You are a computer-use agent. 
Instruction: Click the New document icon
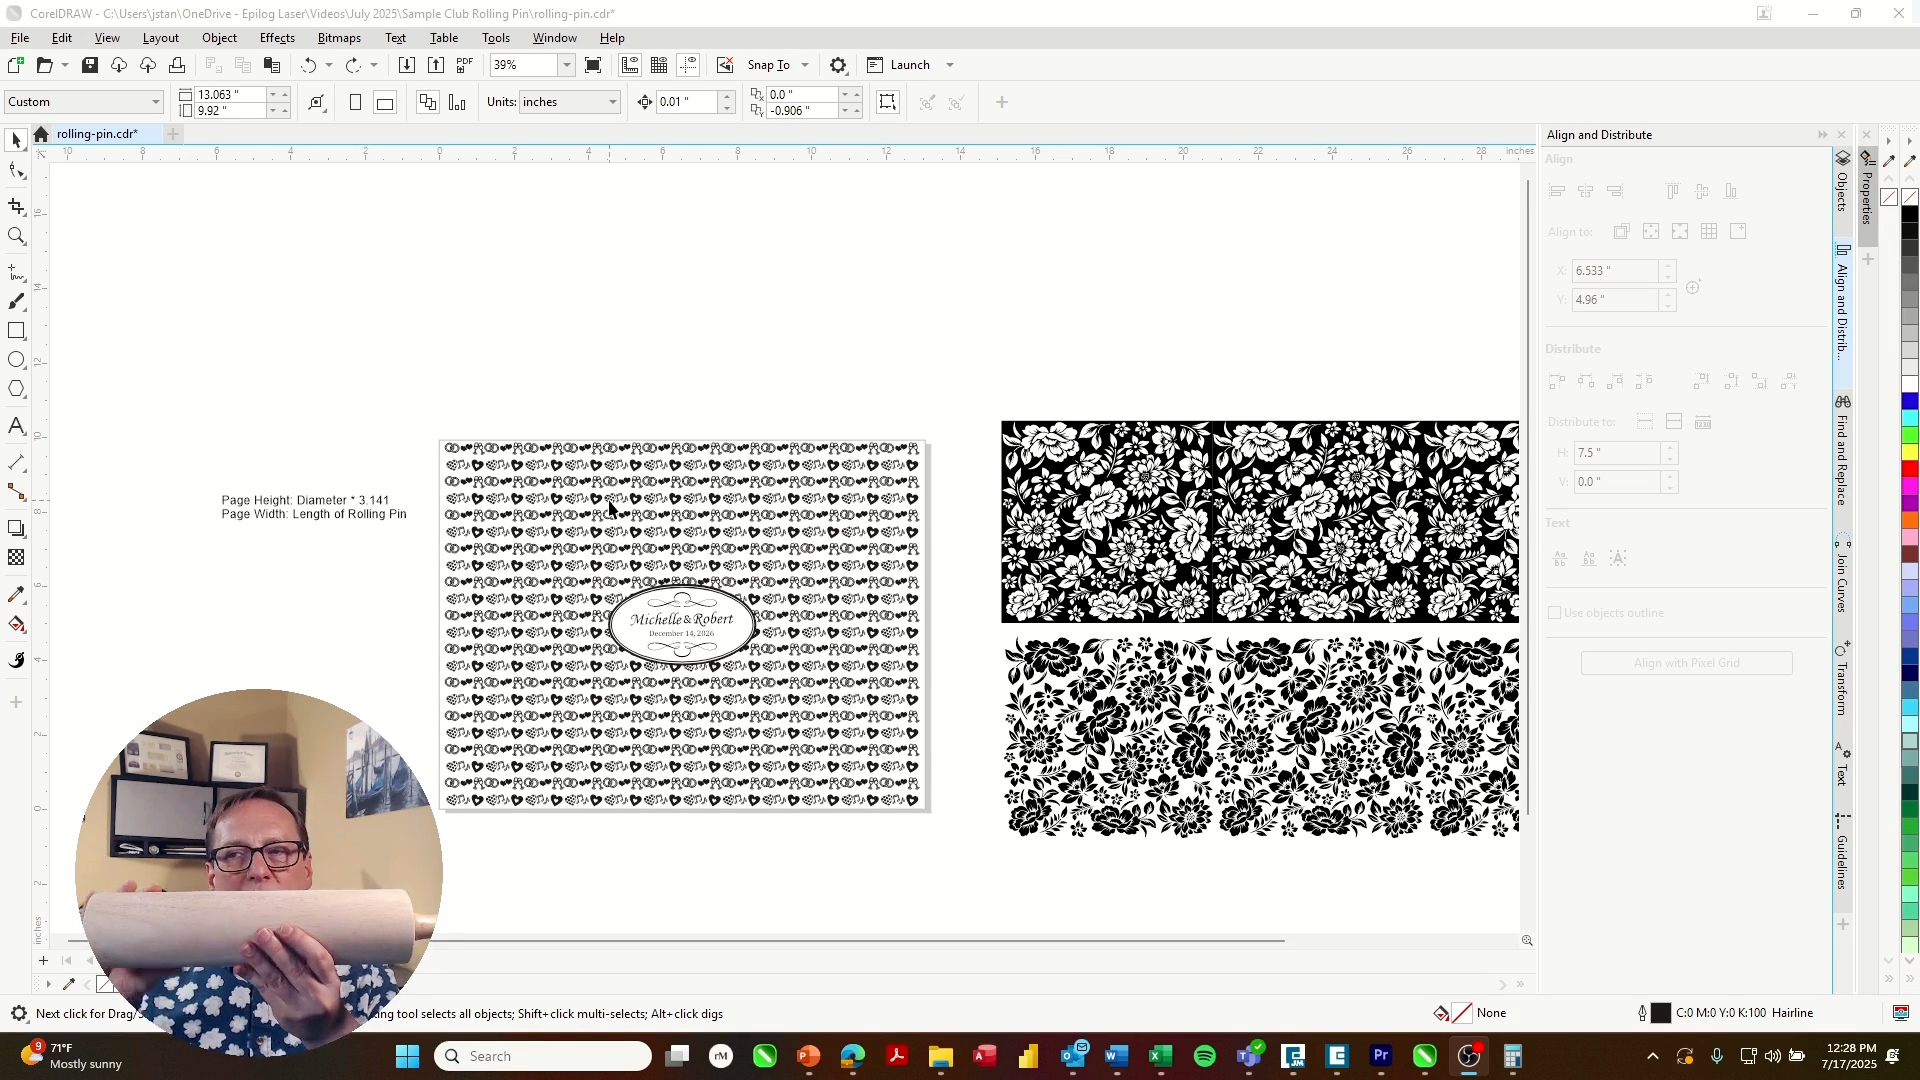click(x=15, y=65)
